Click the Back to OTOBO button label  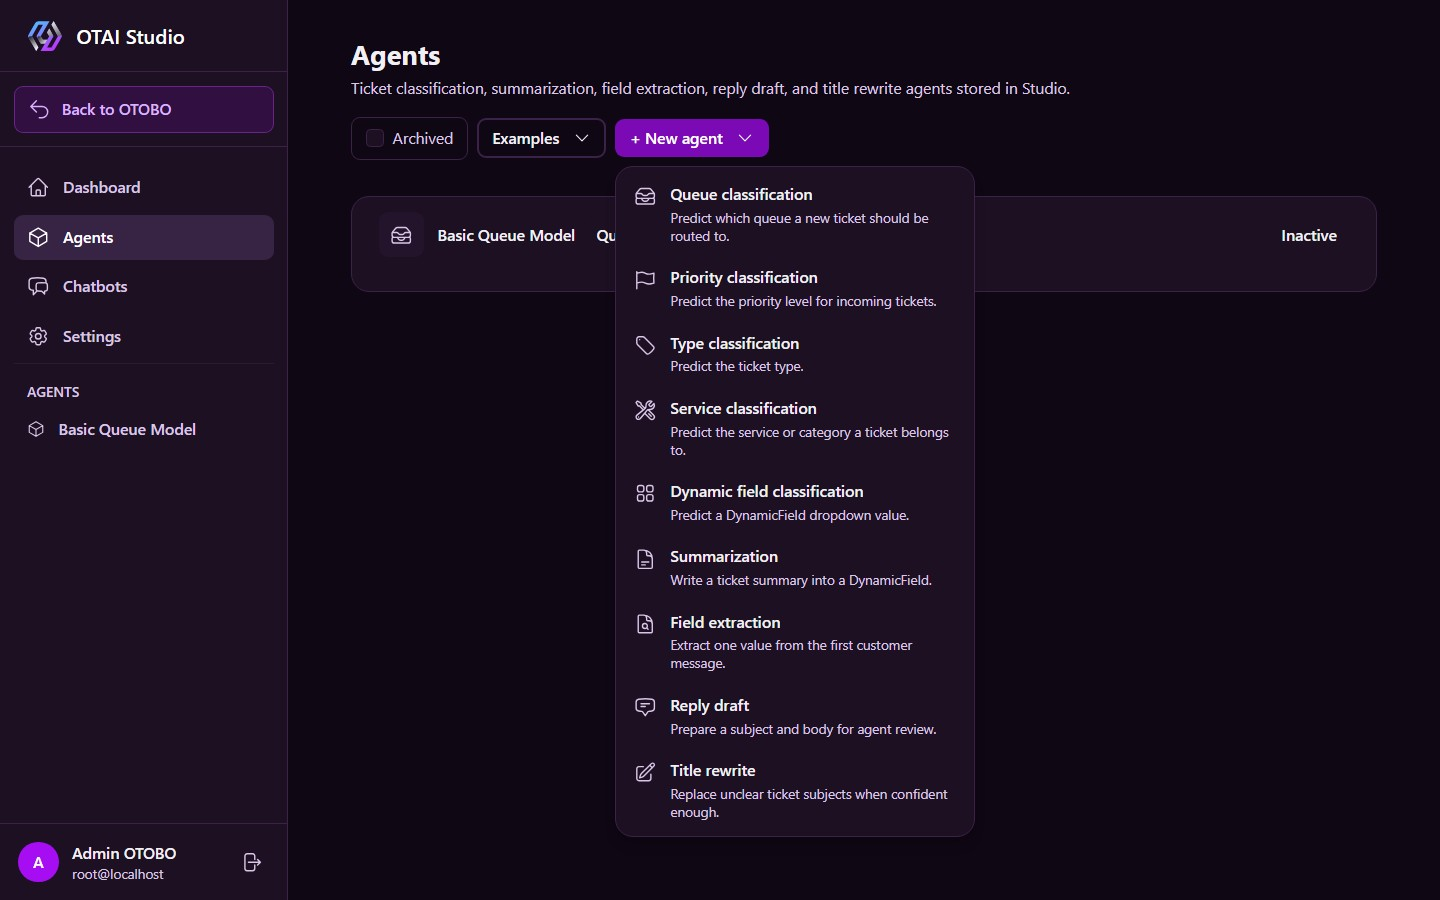[x=117, y=109]
